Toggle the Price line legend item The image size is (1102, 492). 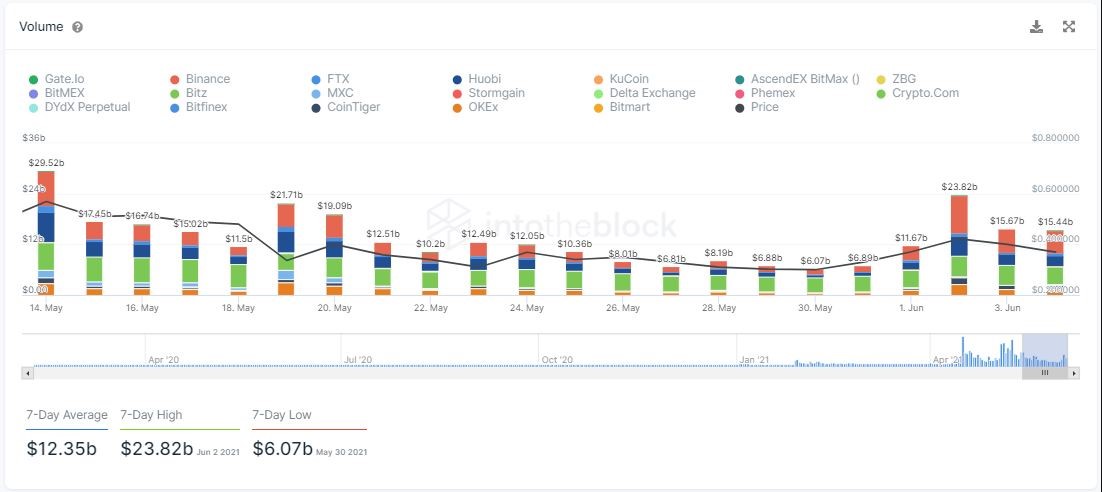[x=763, y=107]
